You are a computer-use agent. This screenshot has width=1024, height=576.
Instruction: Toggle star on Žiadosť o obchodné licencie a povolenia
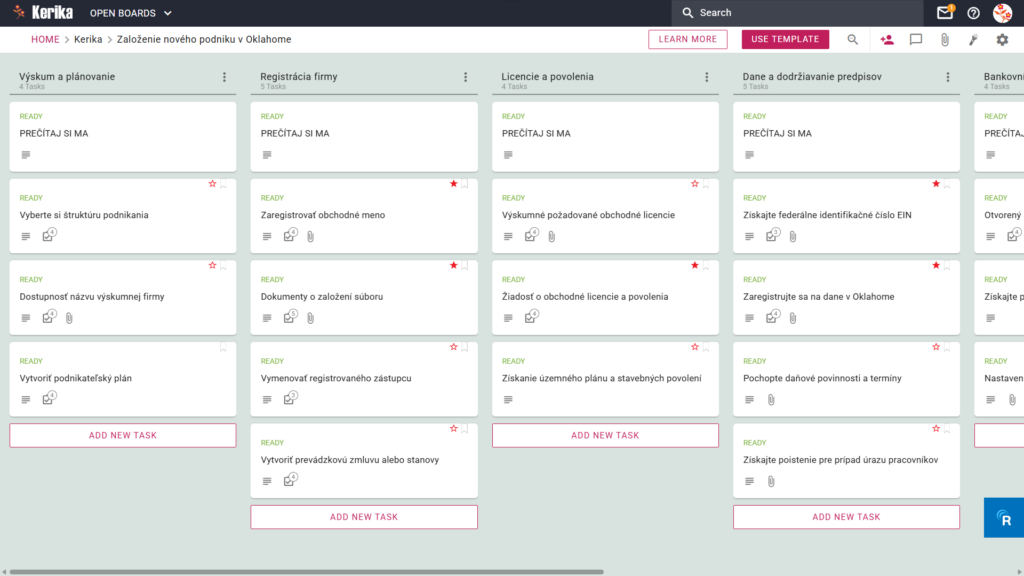pos(695,265)
